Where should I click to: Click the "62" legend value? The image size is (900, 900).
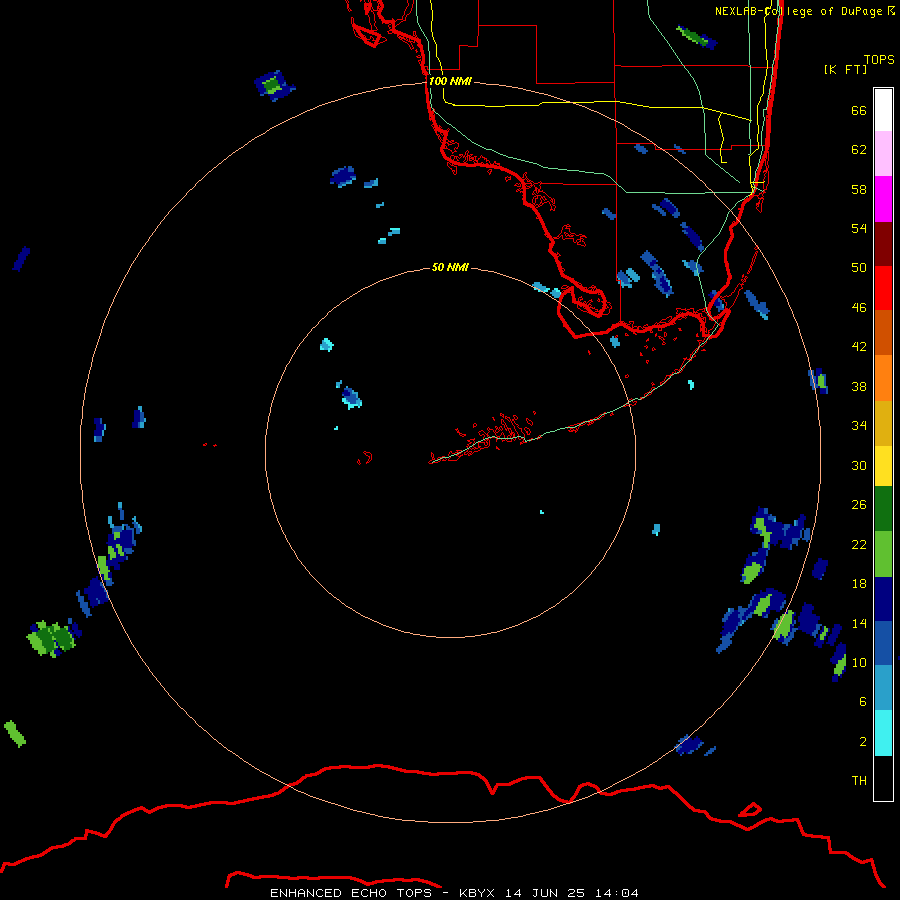tap(859, 150)
